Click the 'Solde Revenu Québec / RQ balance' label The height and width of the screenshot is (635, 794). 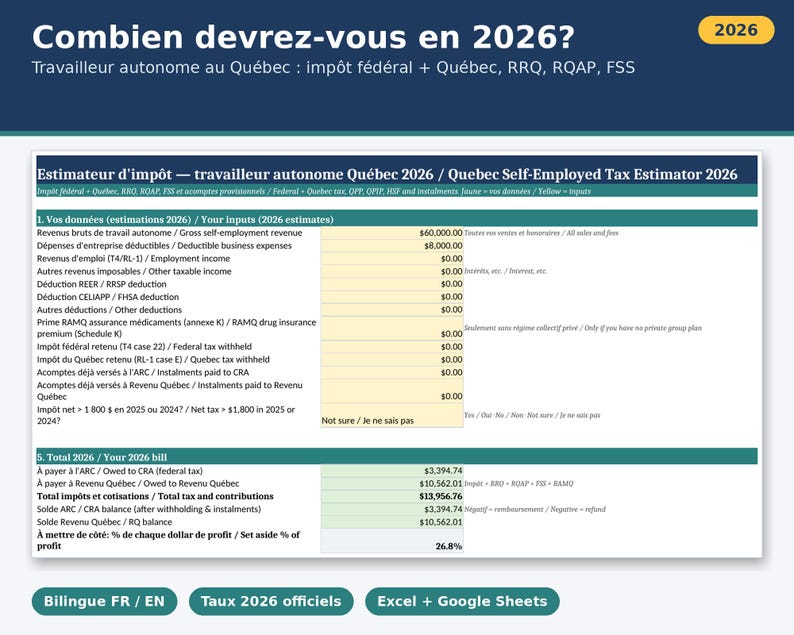tap(104, 522)
